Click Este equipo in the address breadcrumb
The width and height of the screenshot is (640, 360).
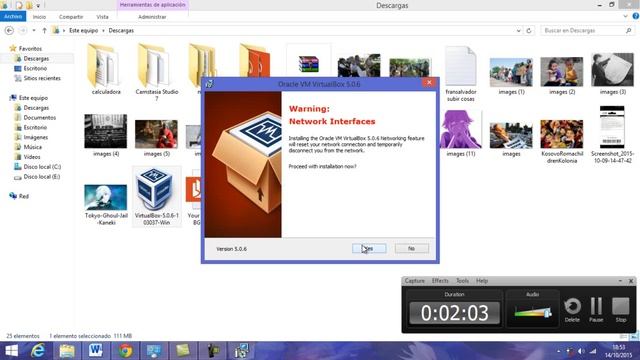[x=84, y=31]
